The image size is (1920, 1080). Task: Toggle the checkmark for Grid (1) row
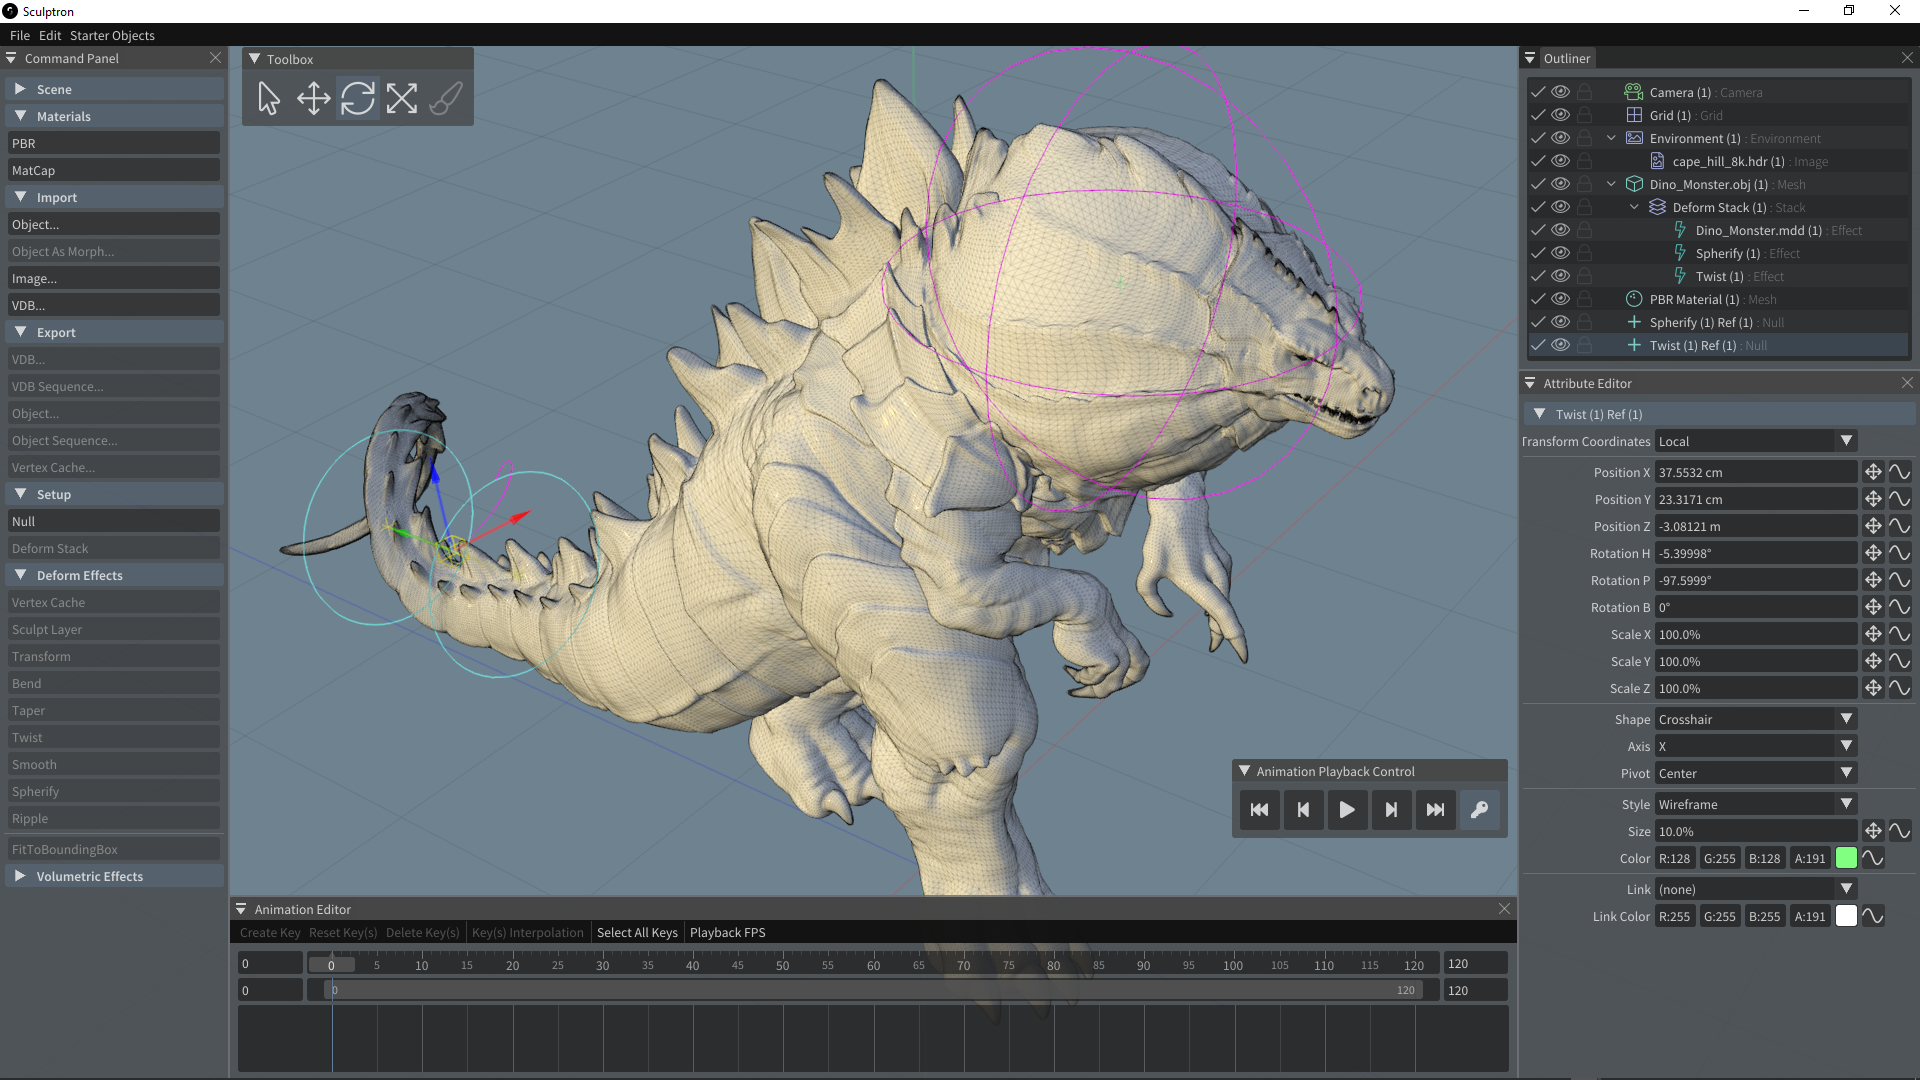pos(1538,115)
